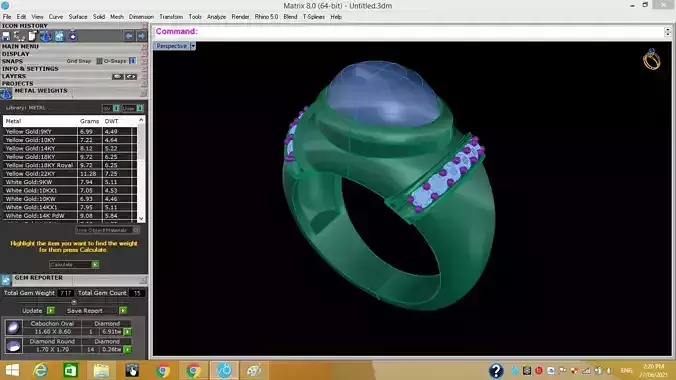Image resolution: width=676 pixels, height=380 pixels.
Task: Click the Gem Reporter panel icon
Action: coord(6,280)
